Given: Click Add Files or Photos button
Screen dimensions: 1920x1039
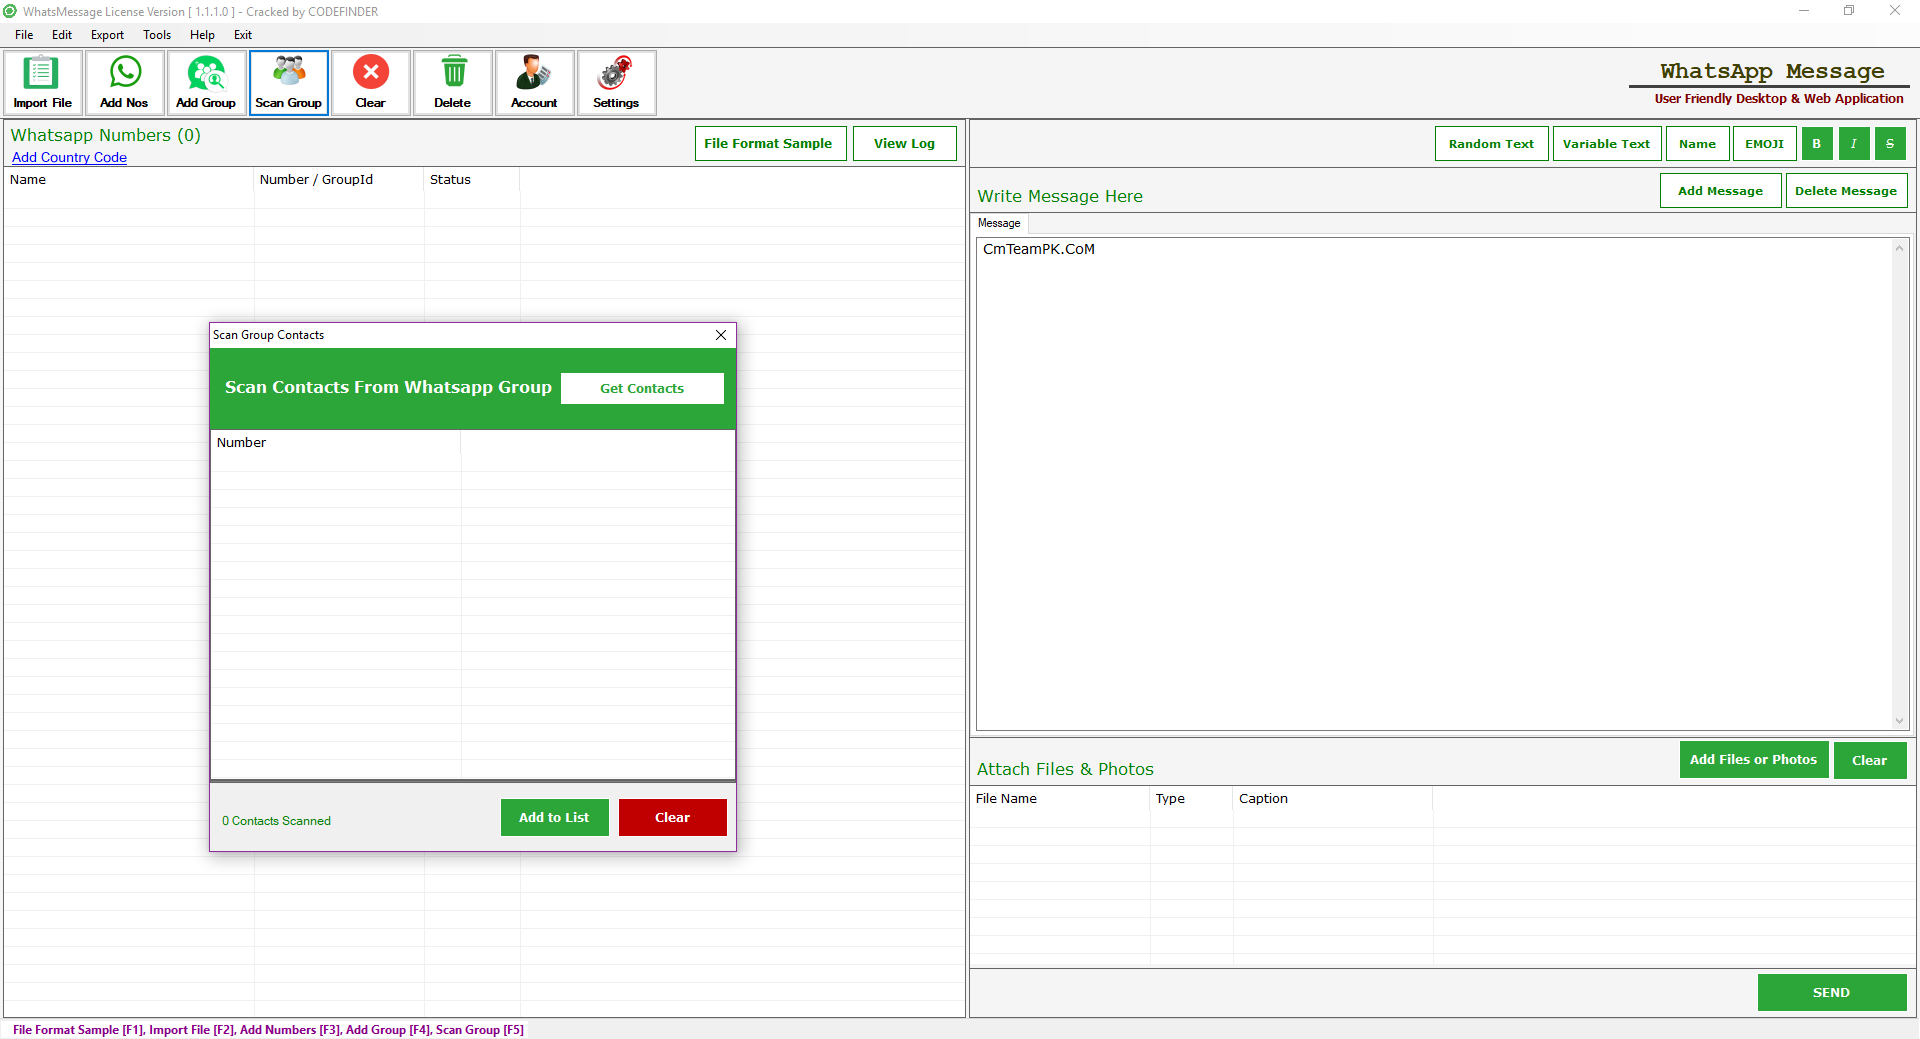Looking at the screenshot, I should [1754, 760].
